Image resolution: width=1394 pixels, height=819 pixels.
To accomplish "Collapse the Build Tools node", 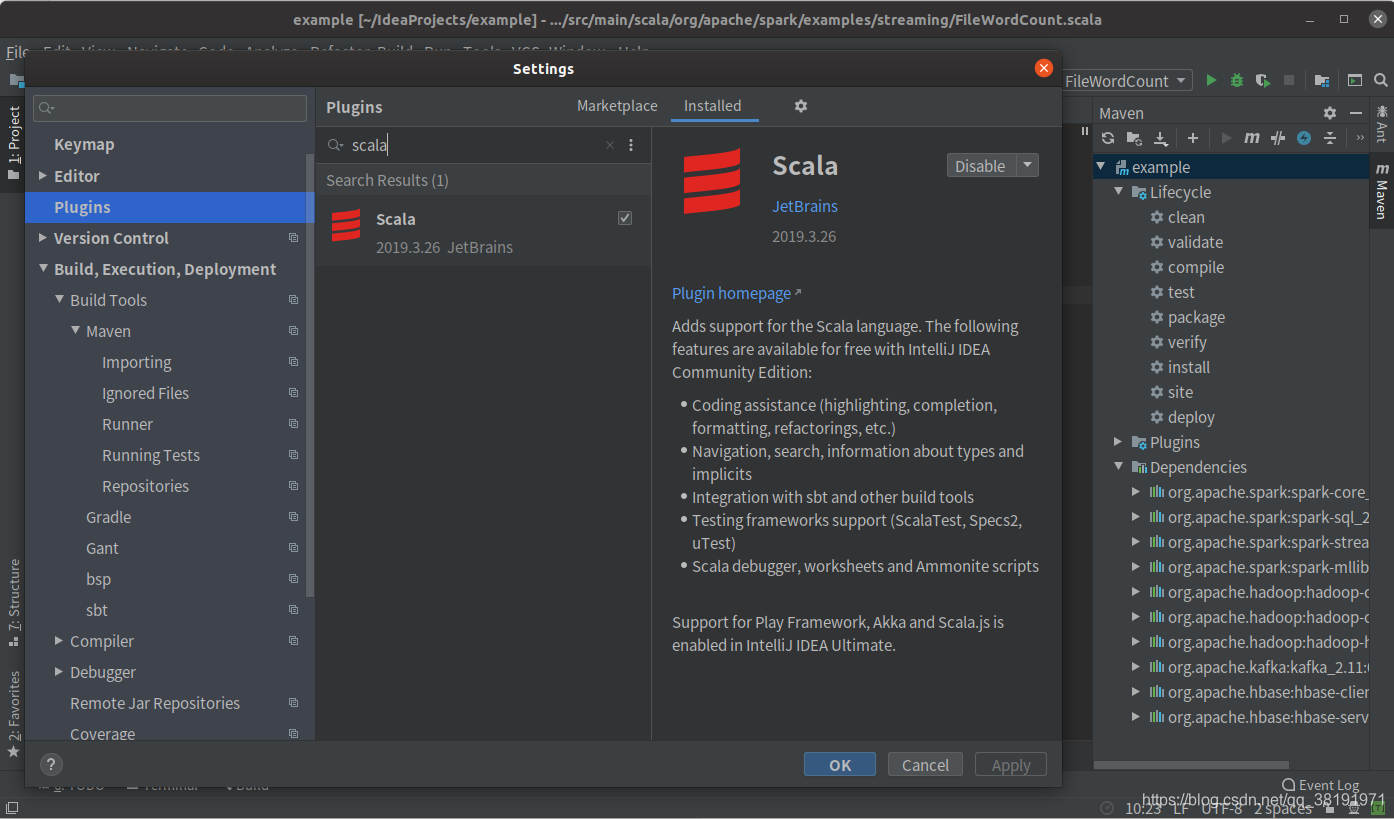I will coord(59,300).
